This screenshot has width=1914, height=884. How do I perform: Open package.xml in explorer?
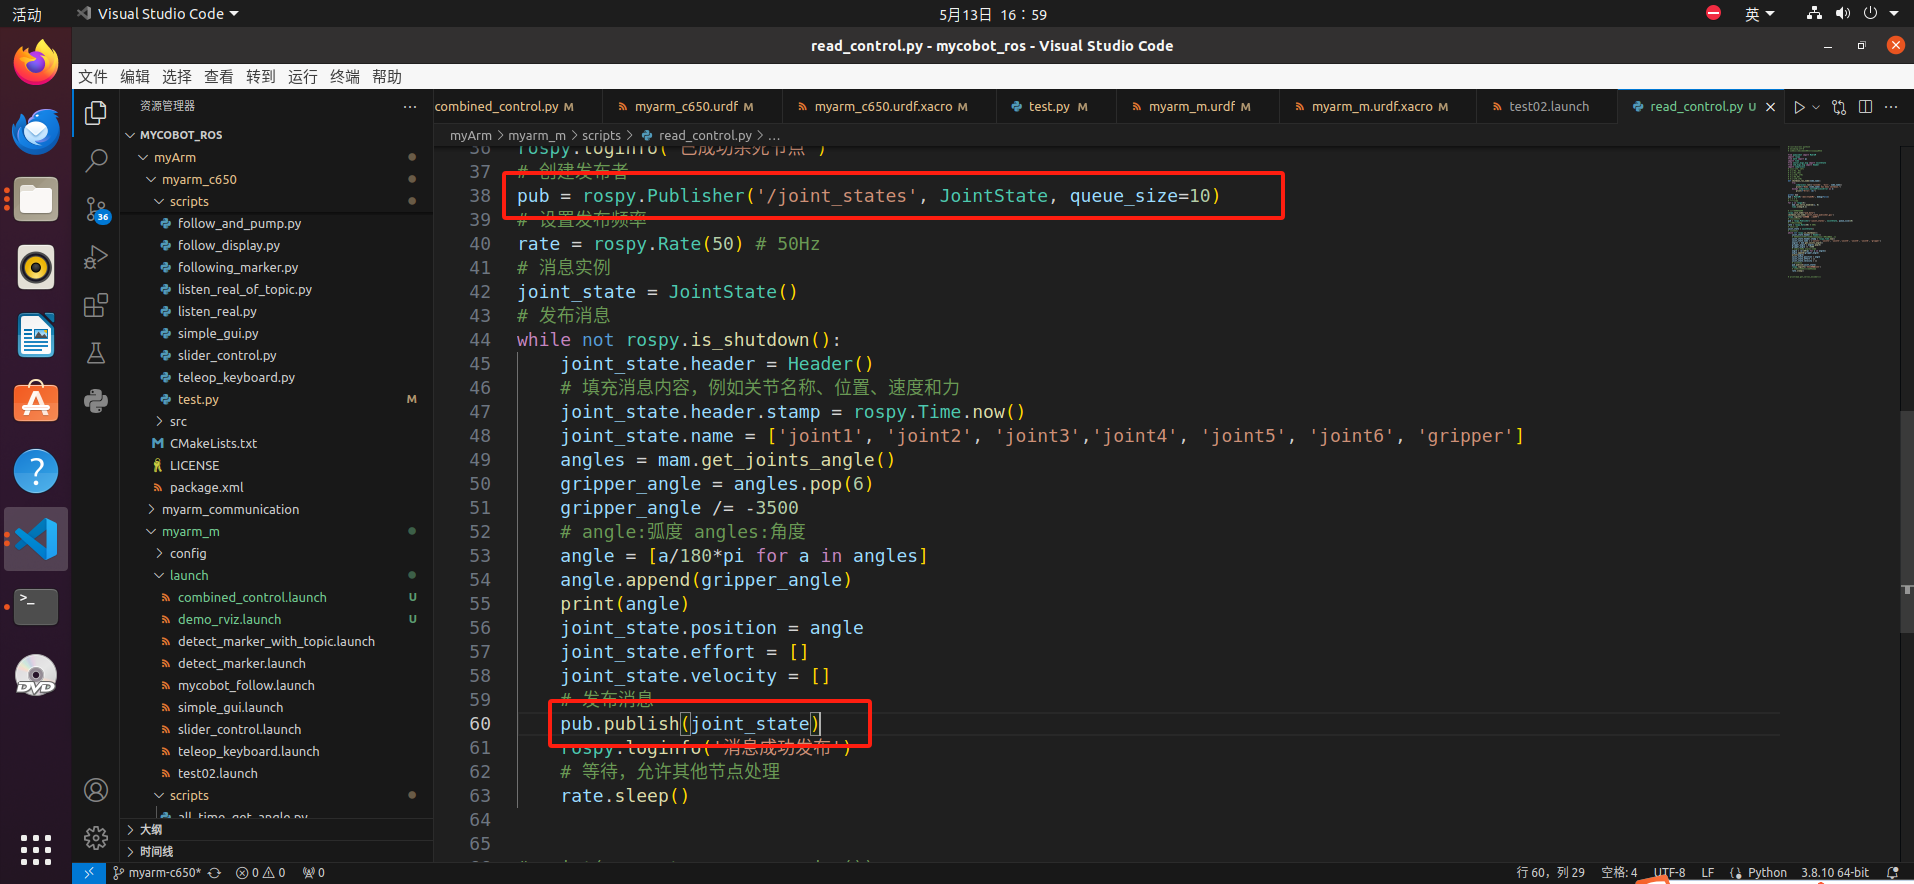[206, 488]
